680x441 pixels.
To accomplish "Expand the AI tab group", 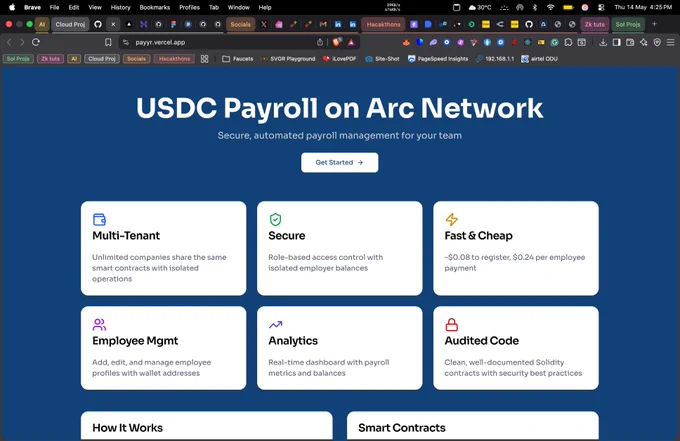I will (x=42, y=24).
